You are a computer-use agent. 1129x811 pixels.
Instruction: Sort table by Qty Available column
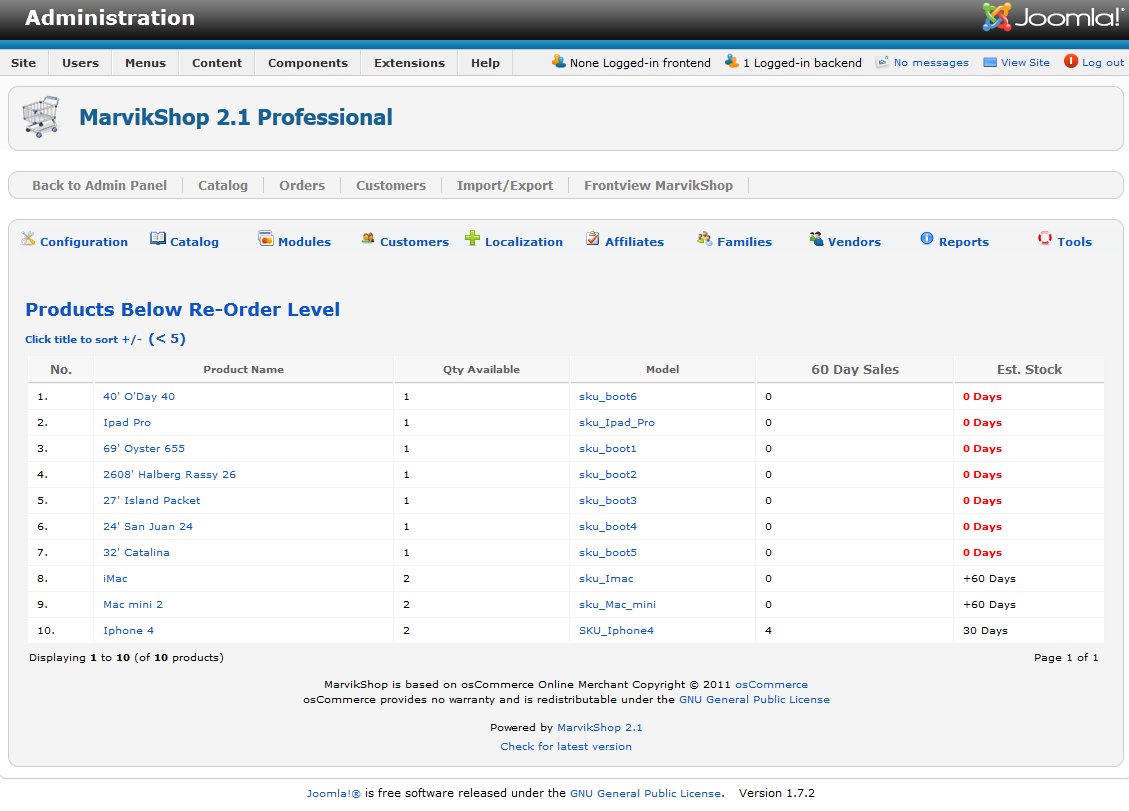point(481,369)
